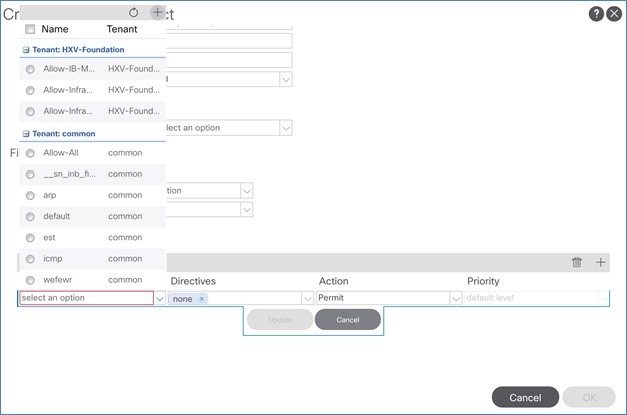
Task: Select the arp filter radio button
Action: pos(30,196)
